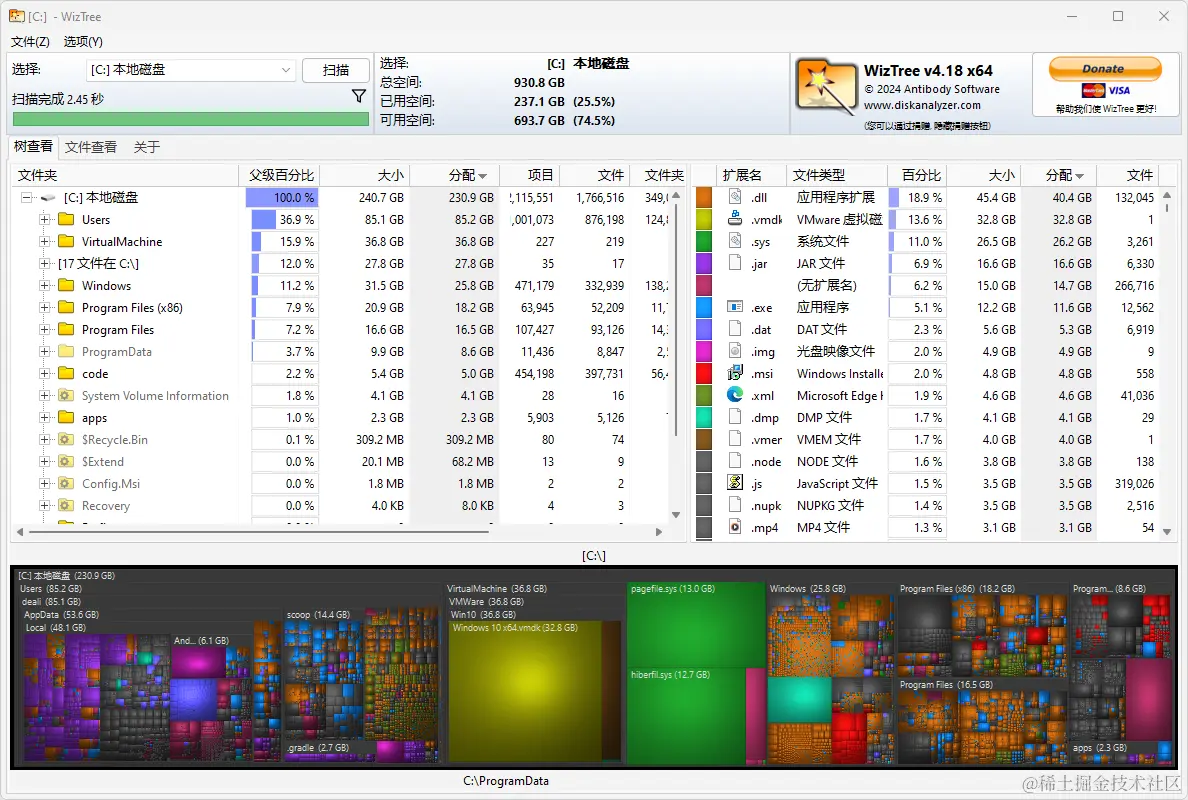This screenshot has height=800, width=1188.
Task: Click the filter funnel icon
Action: 358,96
